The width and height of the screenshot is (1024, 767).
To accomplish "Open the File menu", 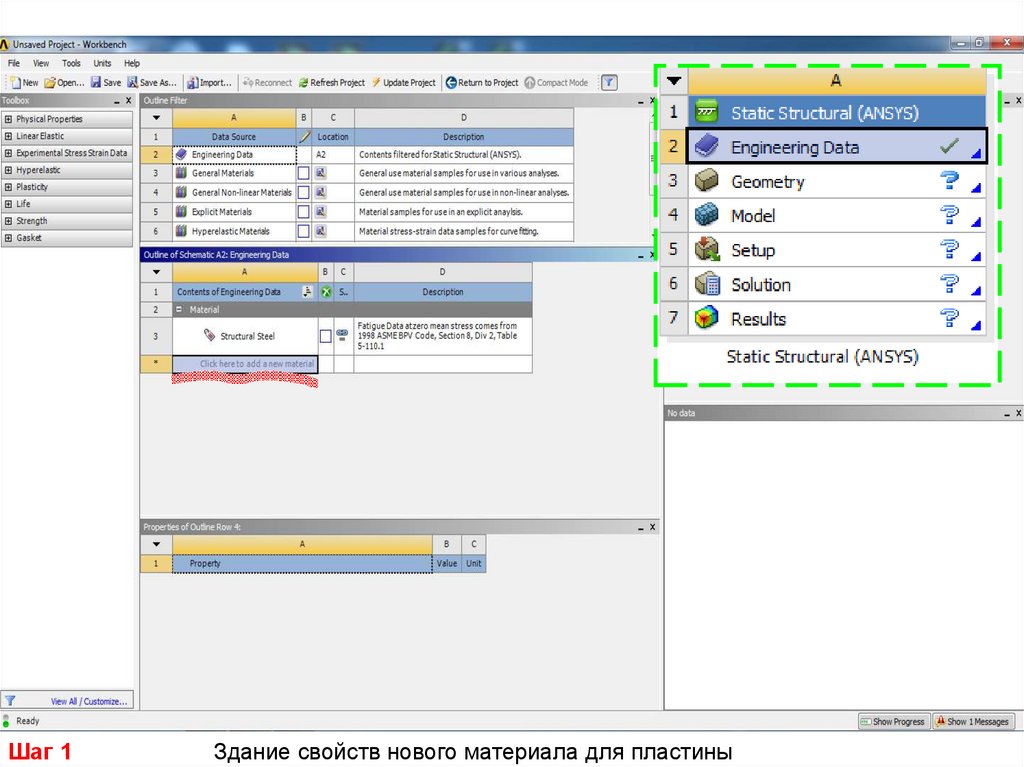I will (x=14, y=63).
